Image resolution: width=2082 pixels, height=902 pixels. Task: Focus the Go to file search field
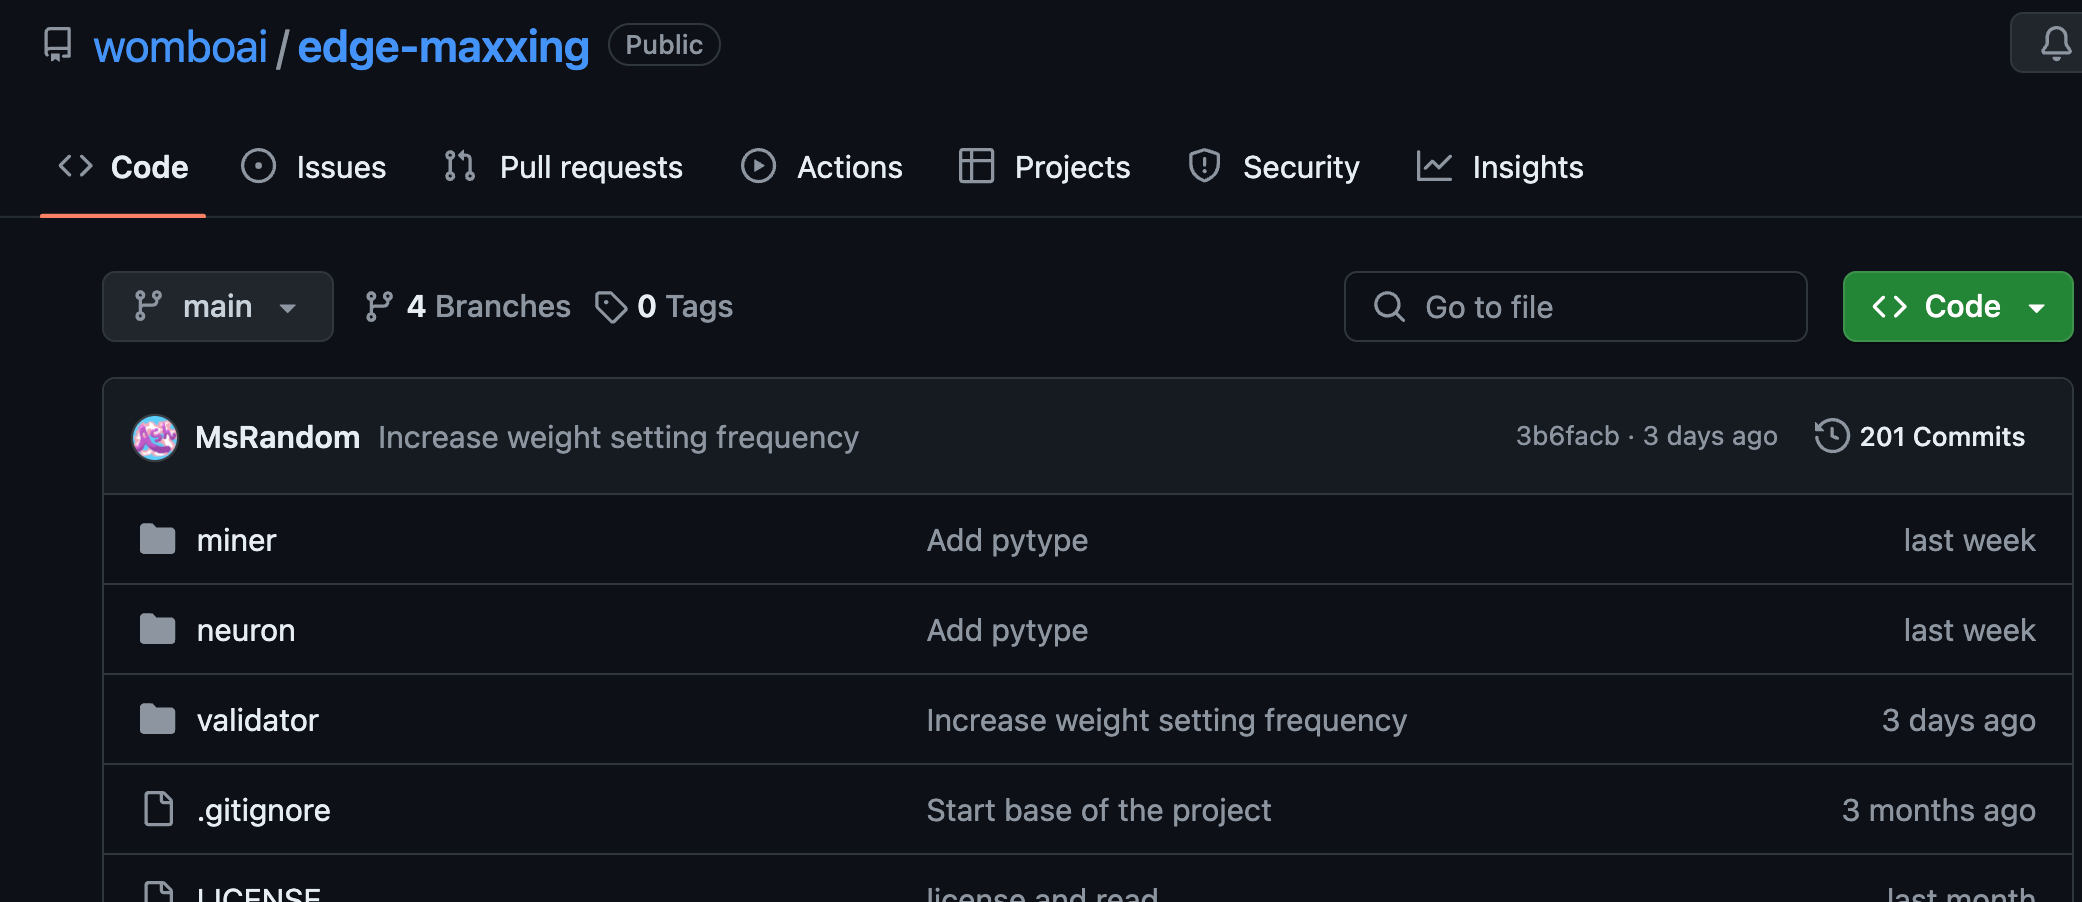point(1575,307)
